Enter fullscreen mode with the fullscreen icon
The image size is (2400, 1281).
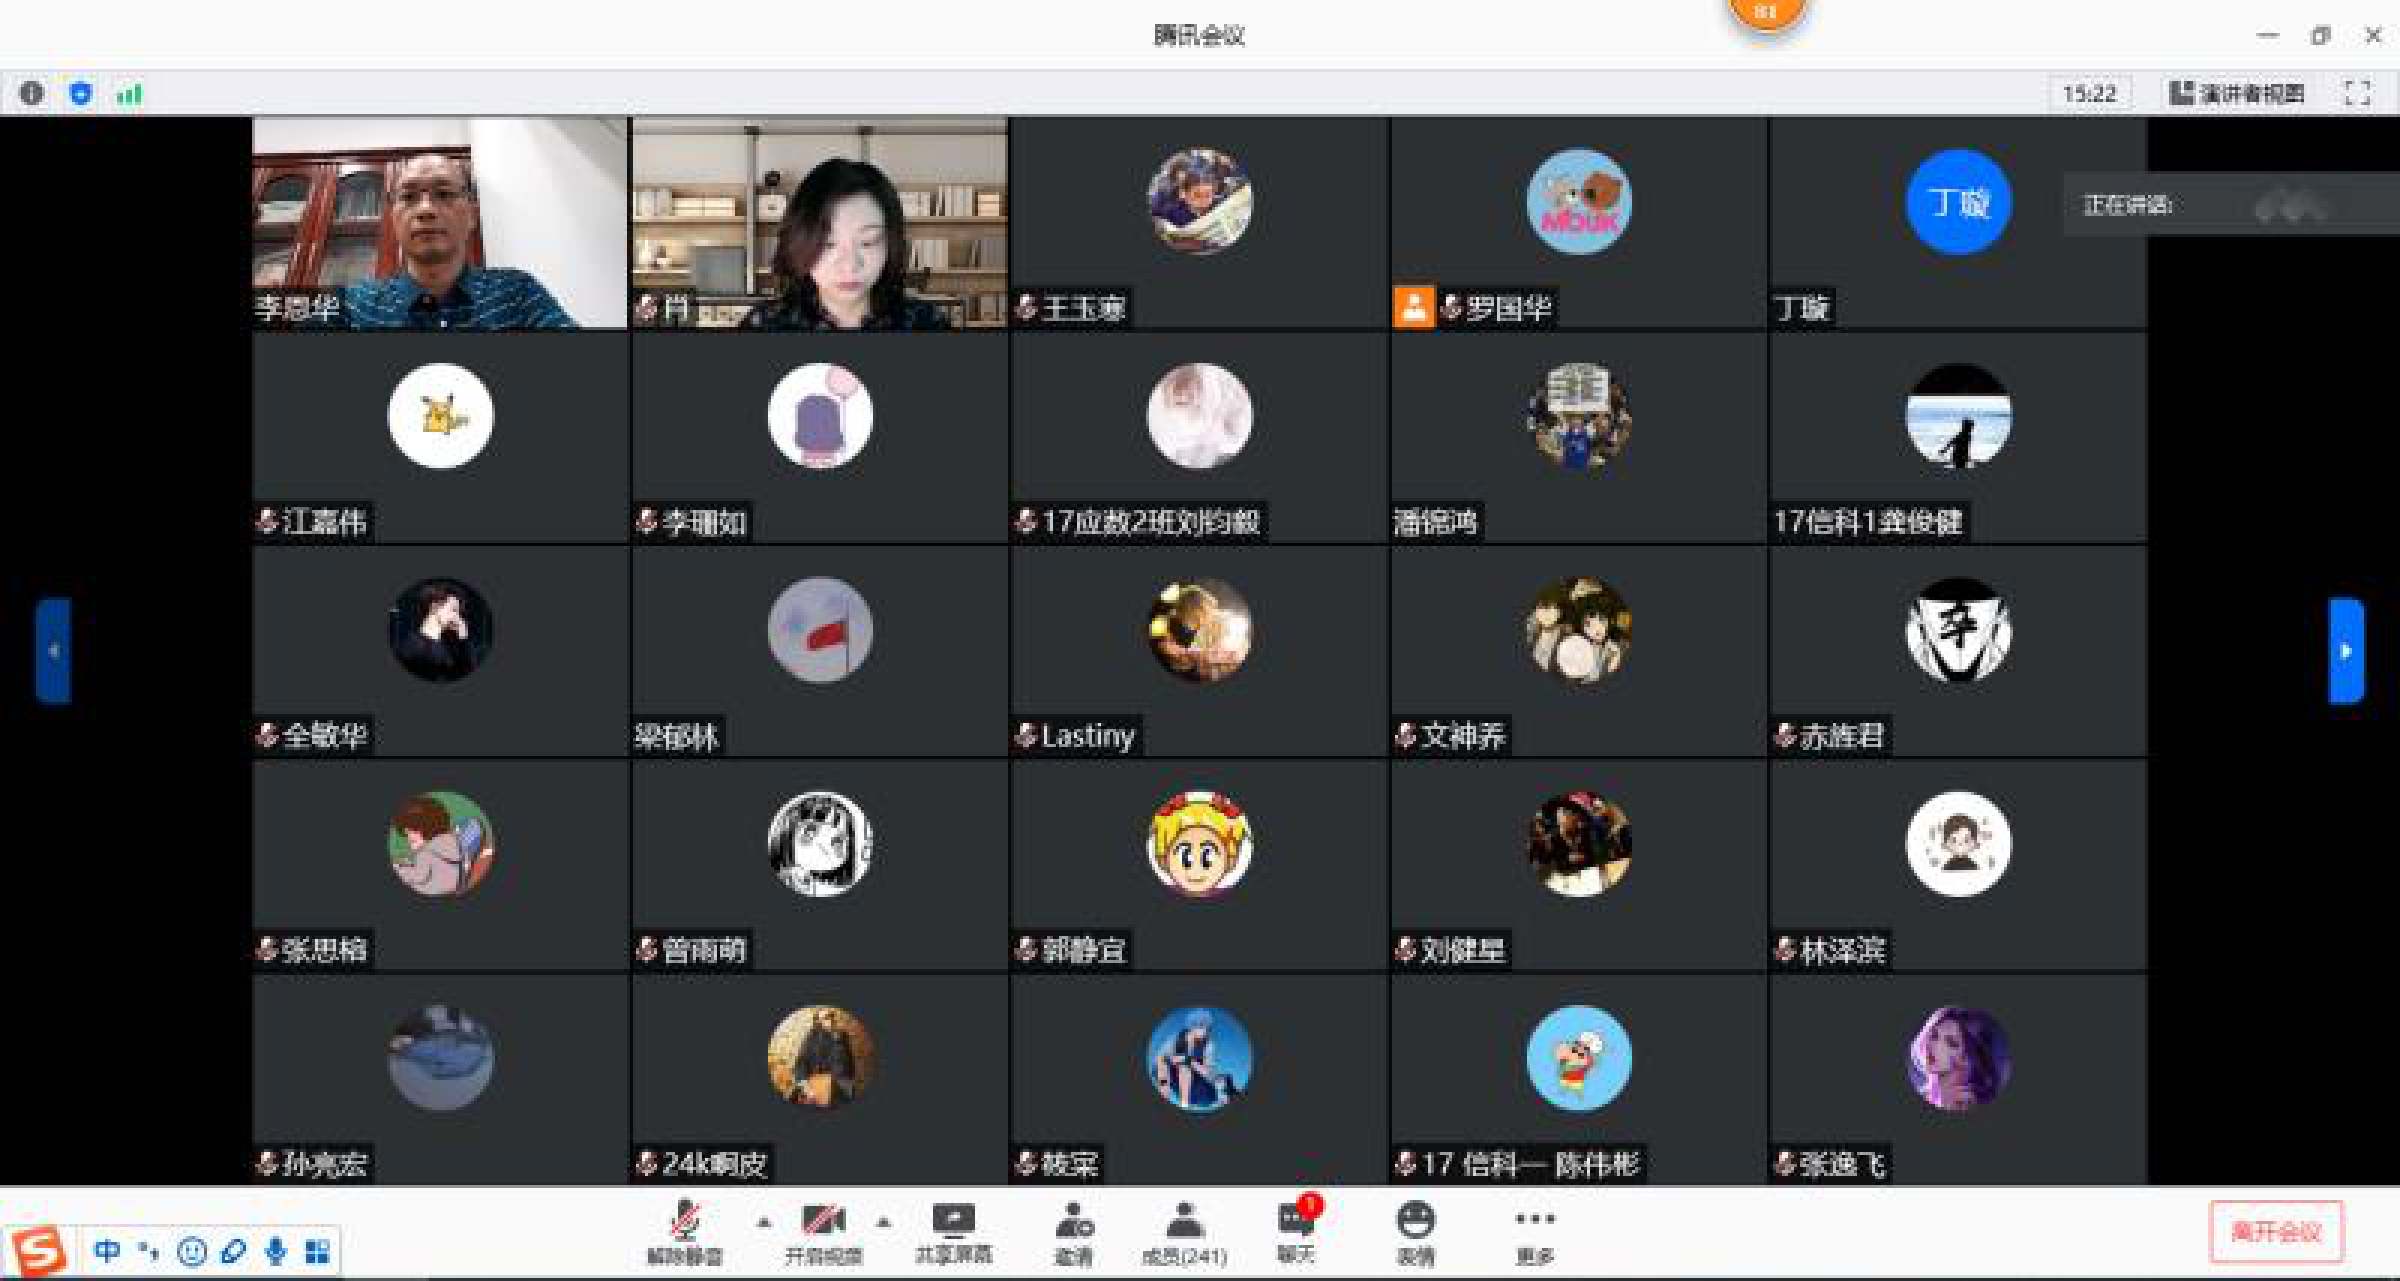tap(2357, 94)
